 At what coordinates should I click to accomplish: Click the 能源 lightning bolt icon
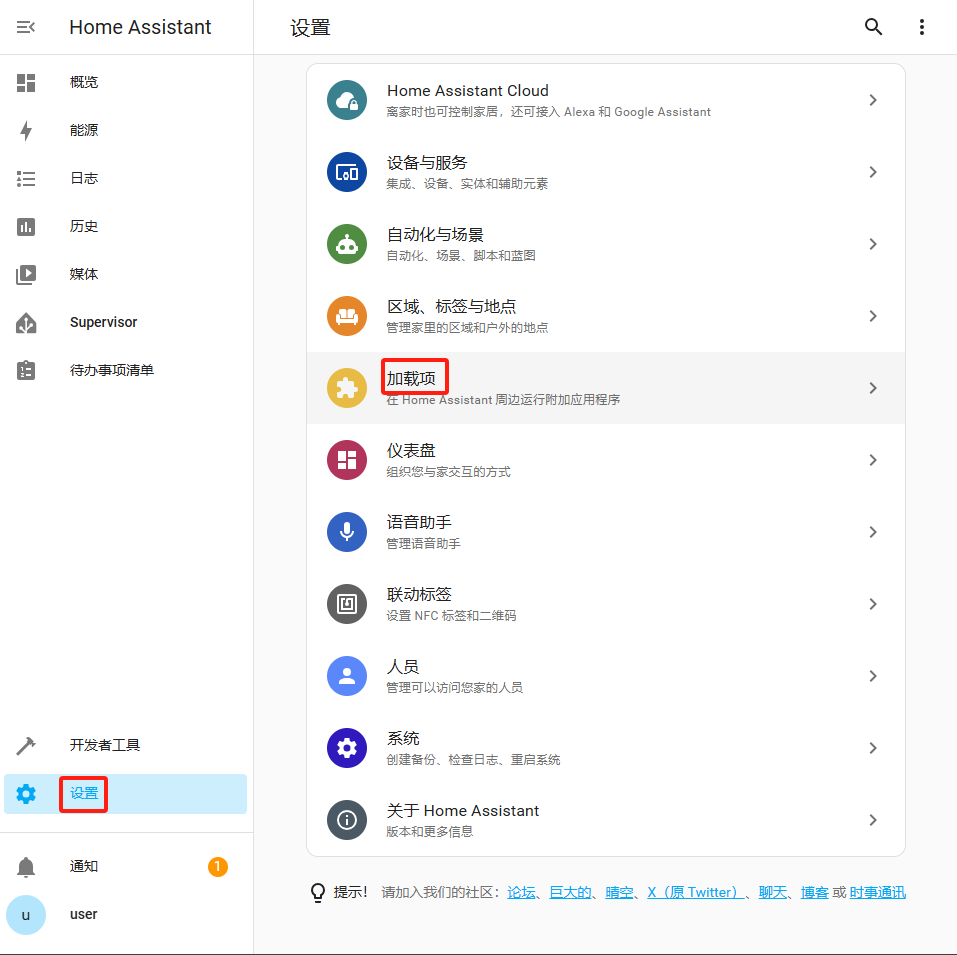point(26,131)
